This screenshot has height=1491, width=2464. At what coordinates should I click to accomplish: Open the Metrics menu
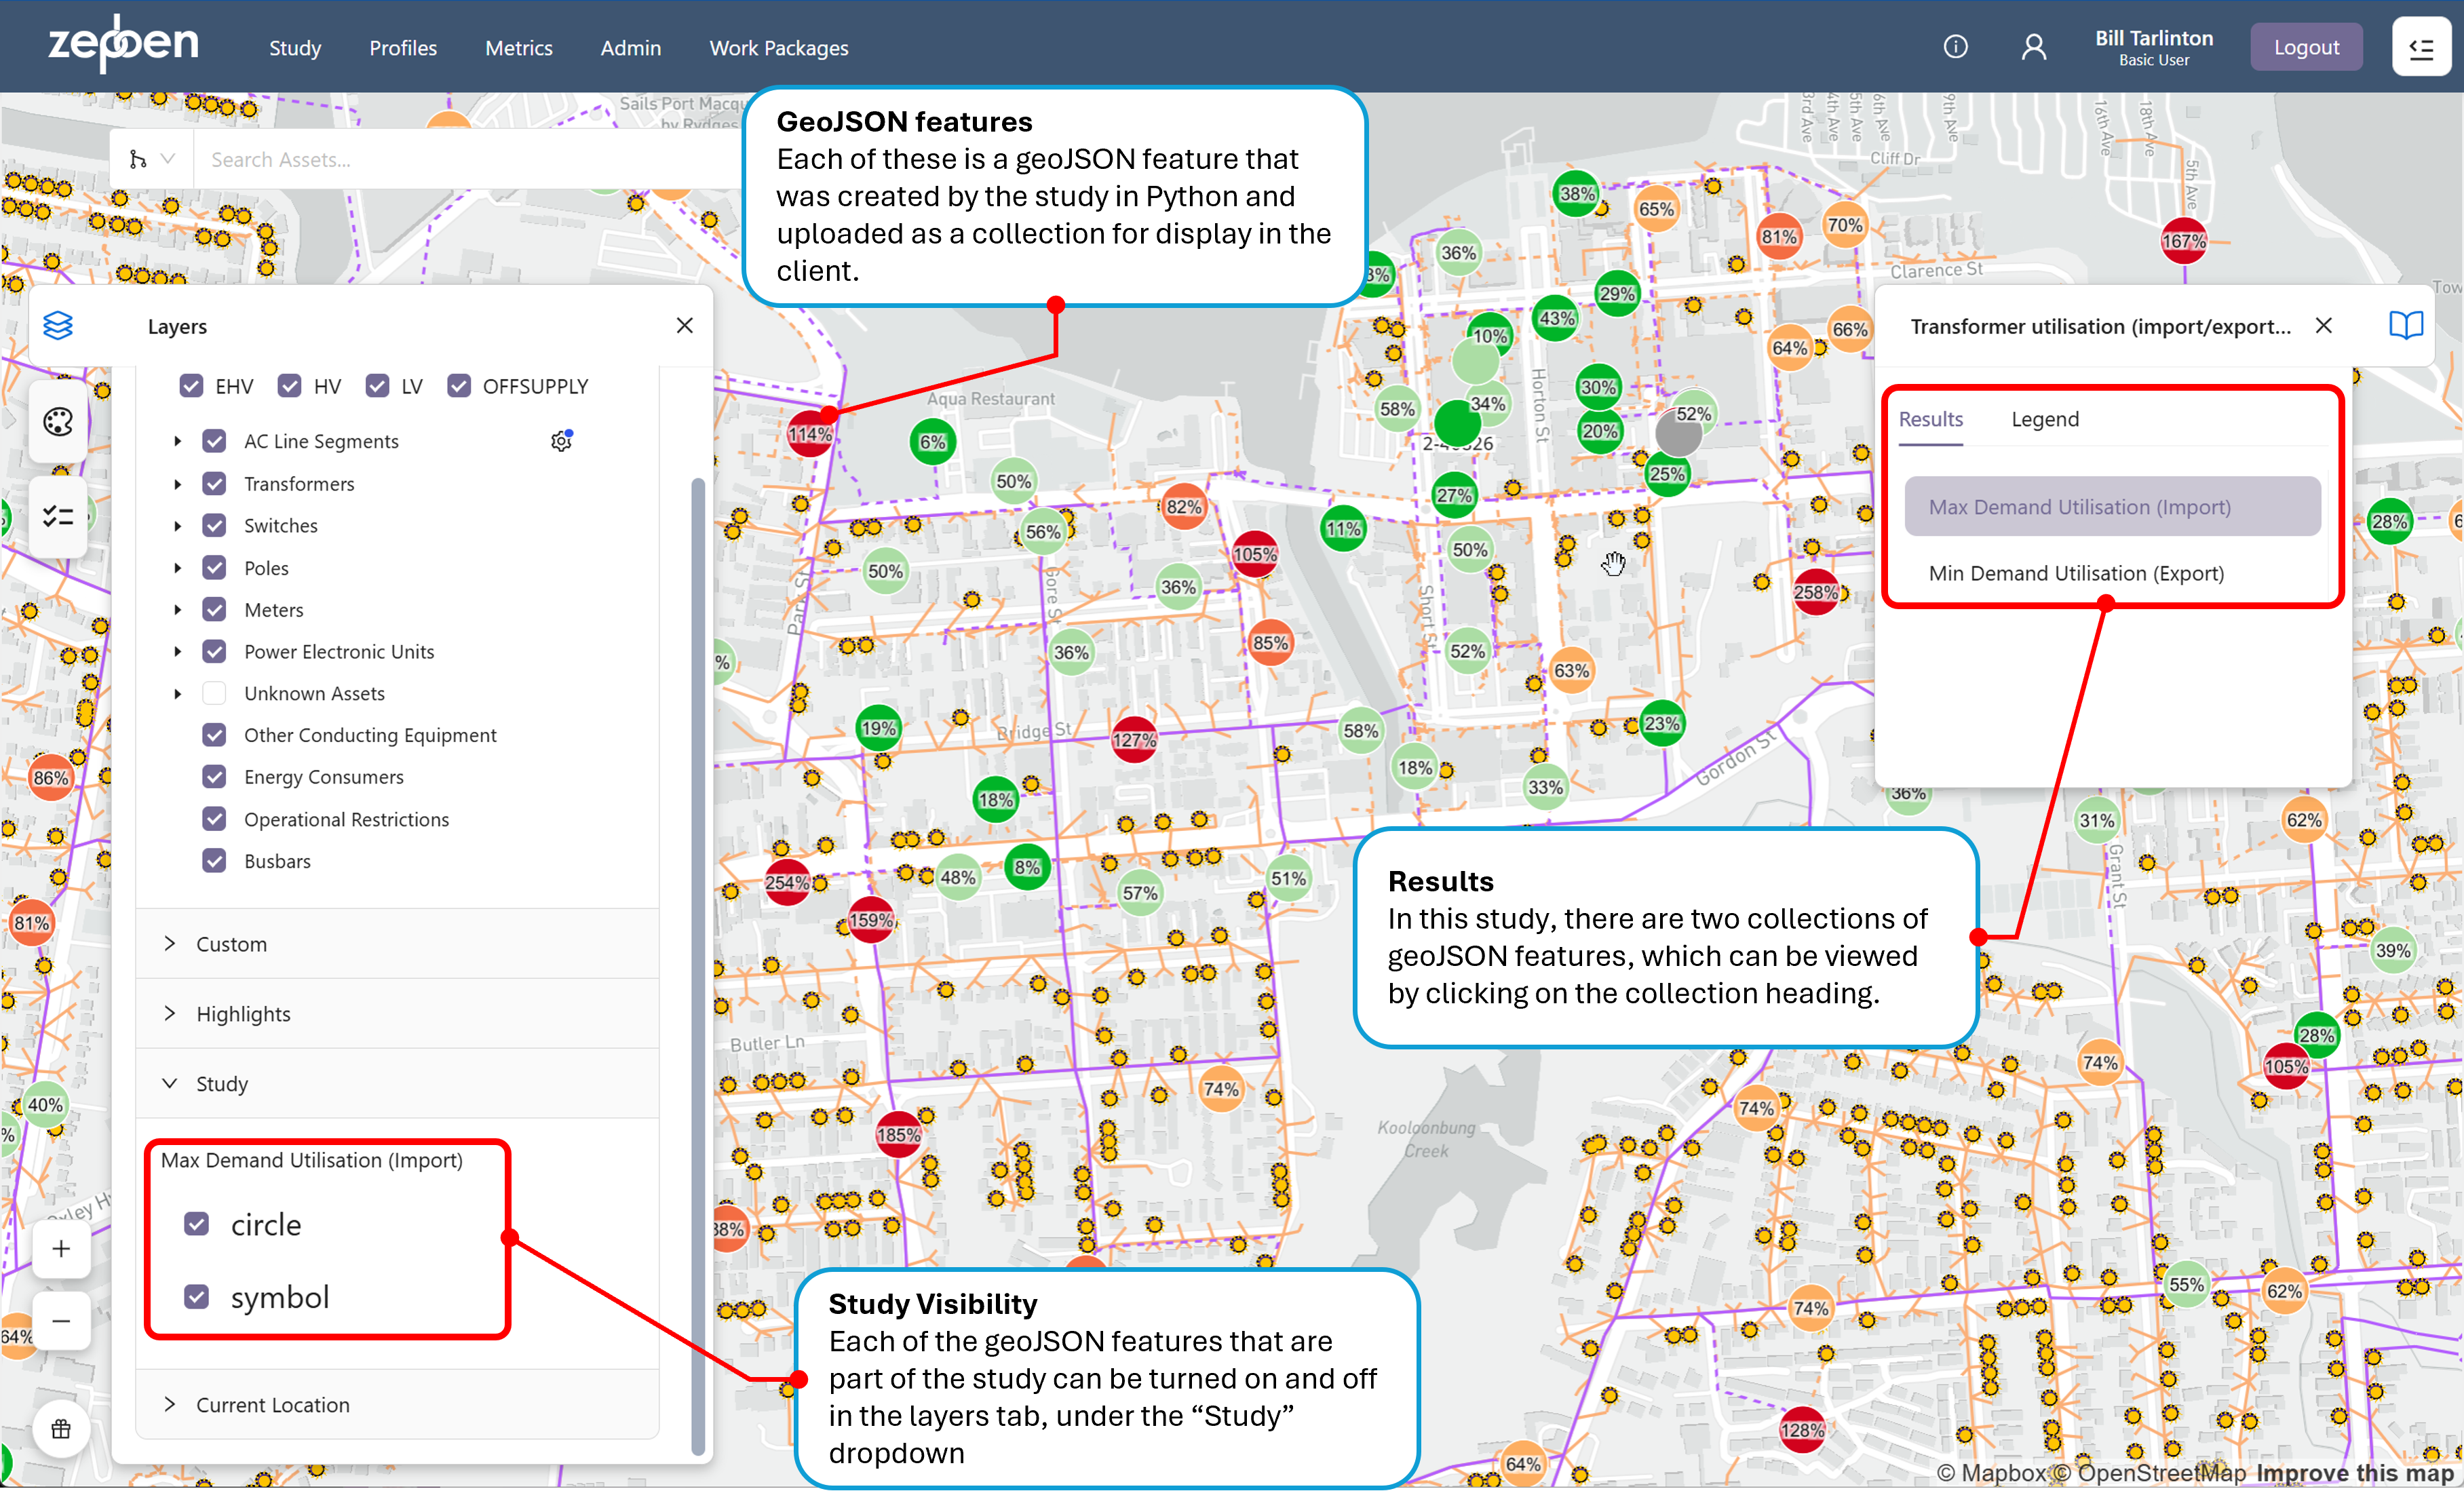(518, 48)
